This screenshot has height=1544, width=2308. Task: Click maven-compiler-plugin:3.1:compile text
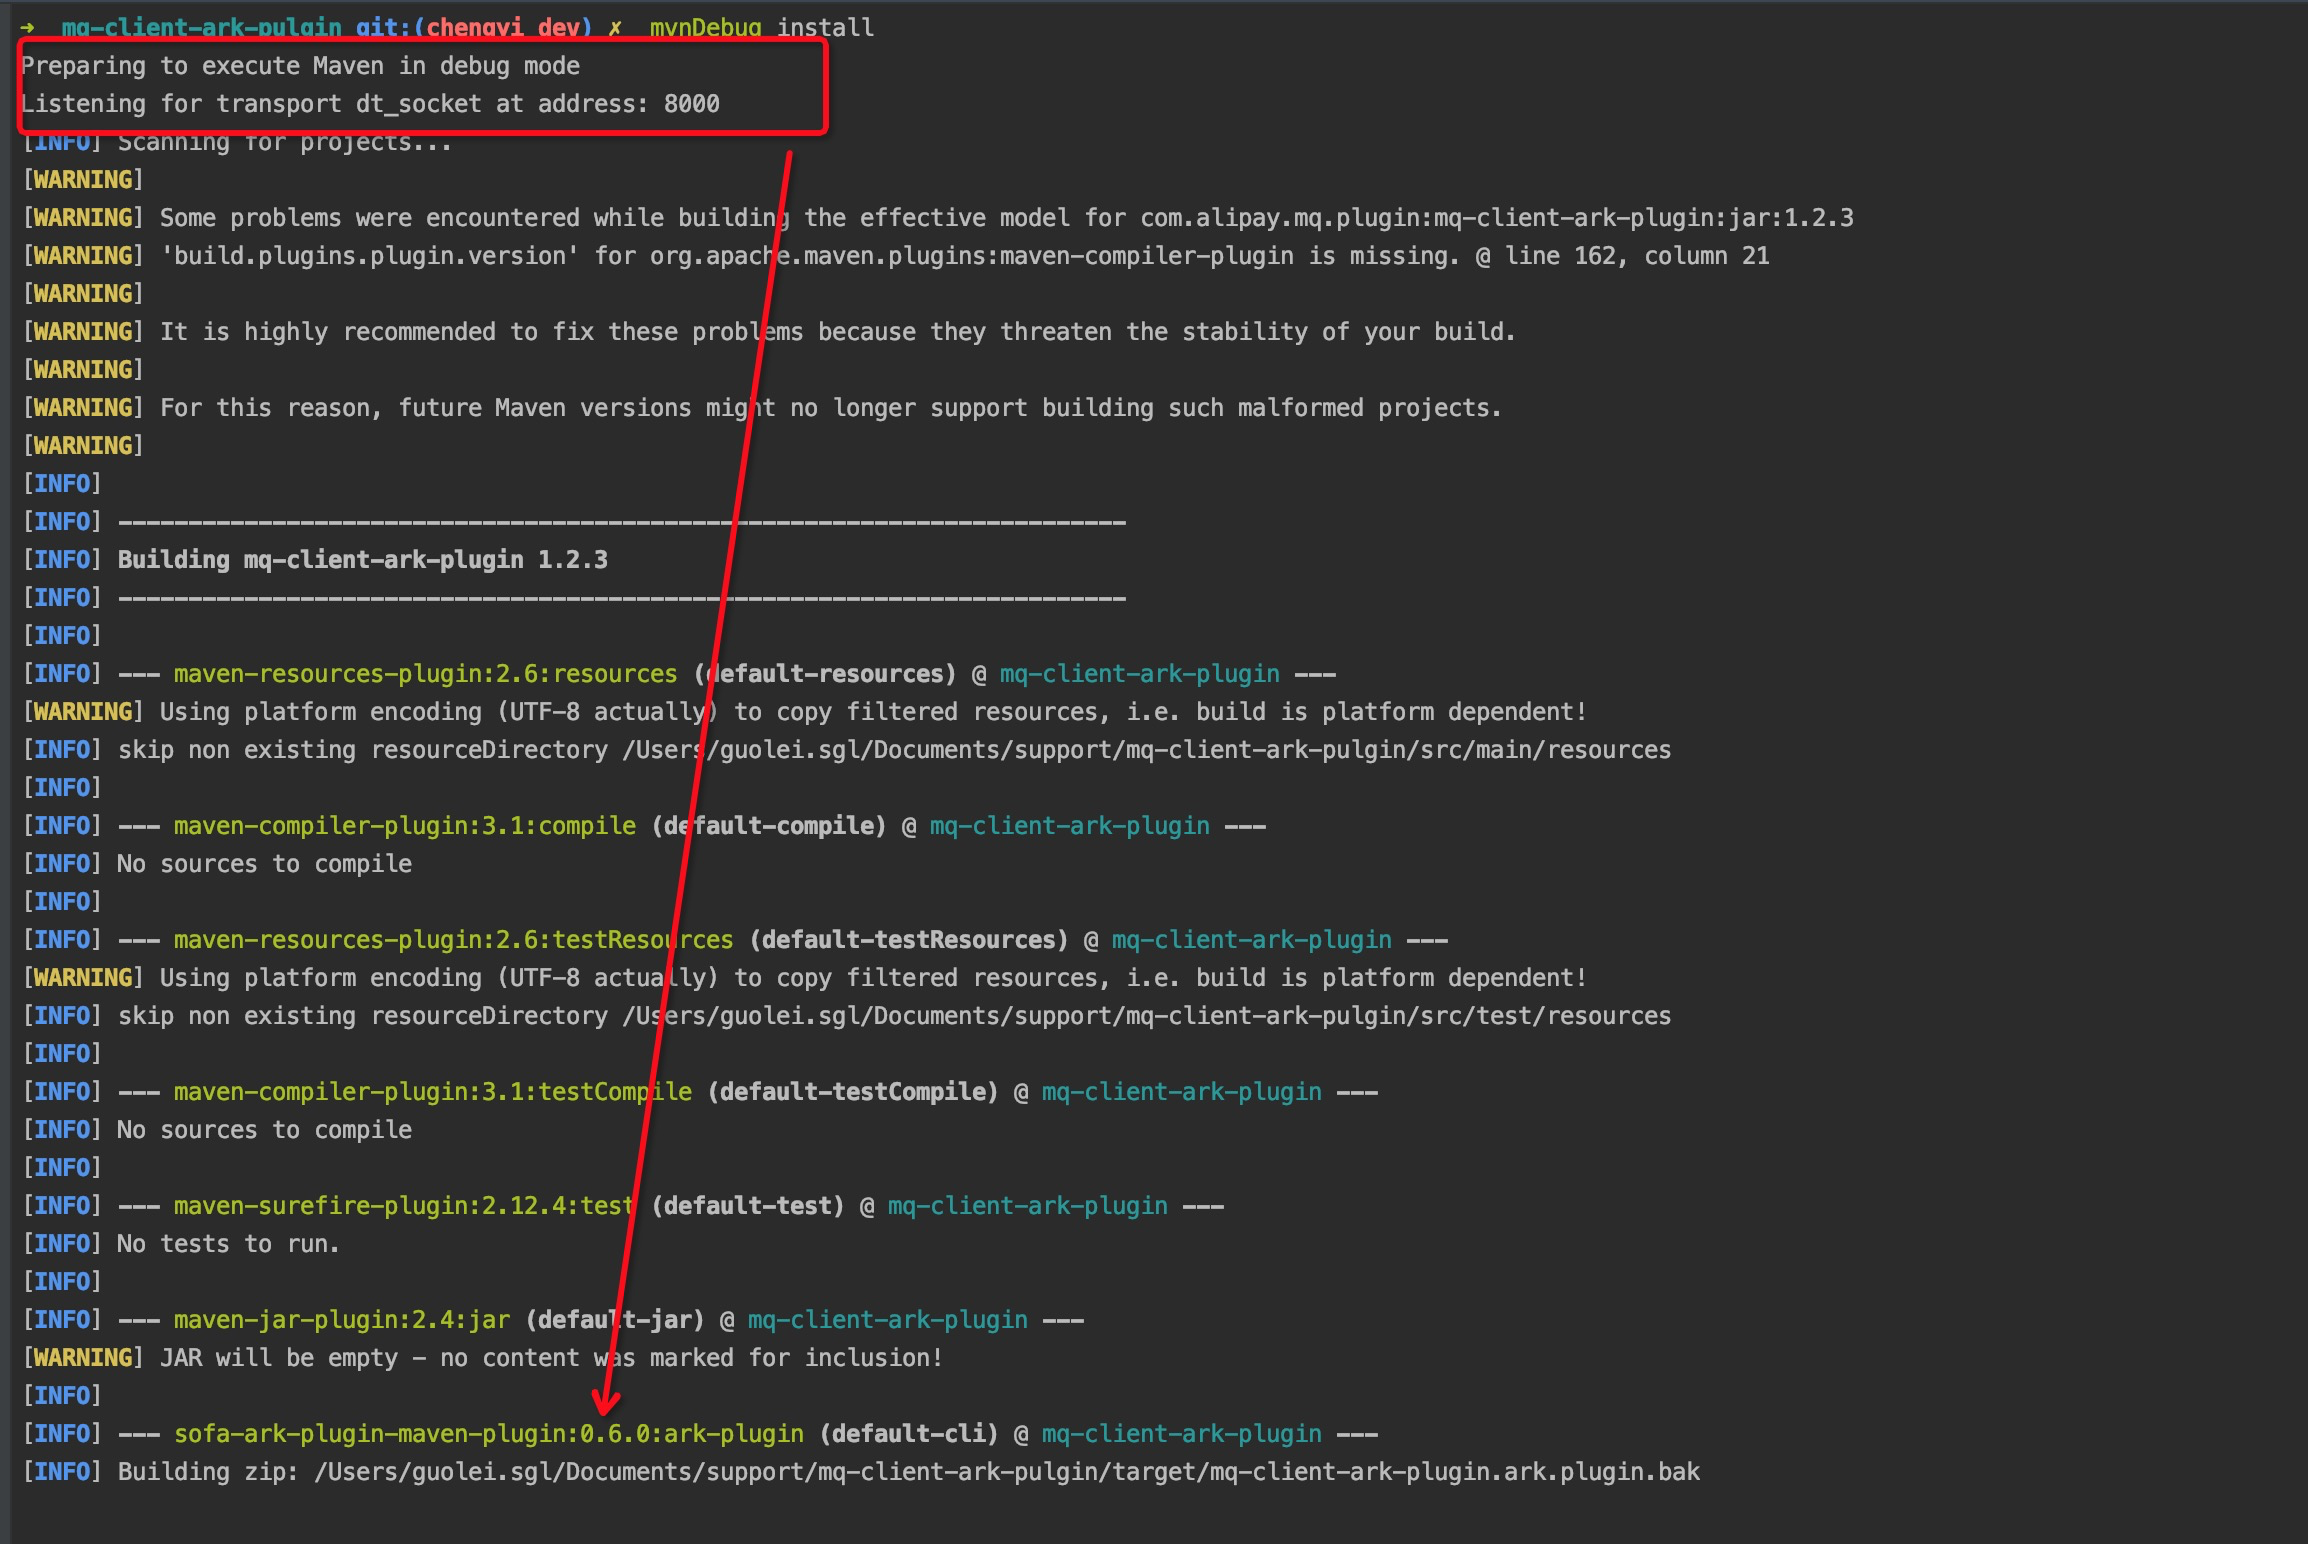coord(404,826)
